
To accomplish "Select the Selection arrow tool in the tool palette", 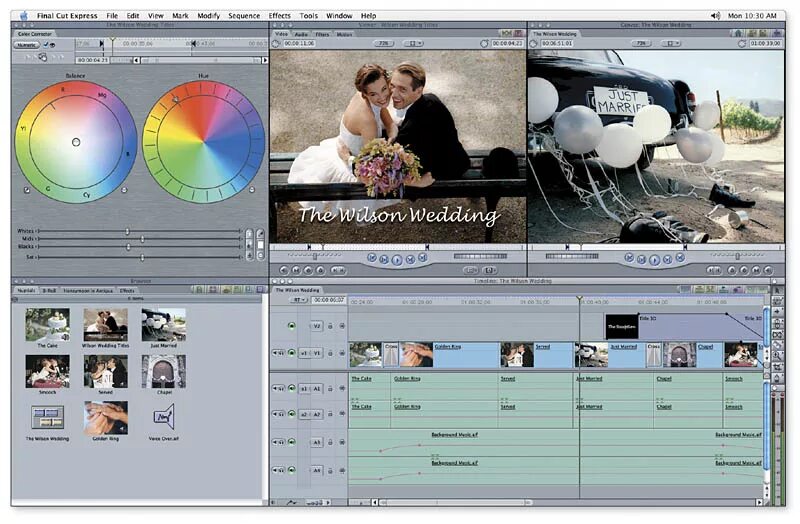I will coord(777,290).
